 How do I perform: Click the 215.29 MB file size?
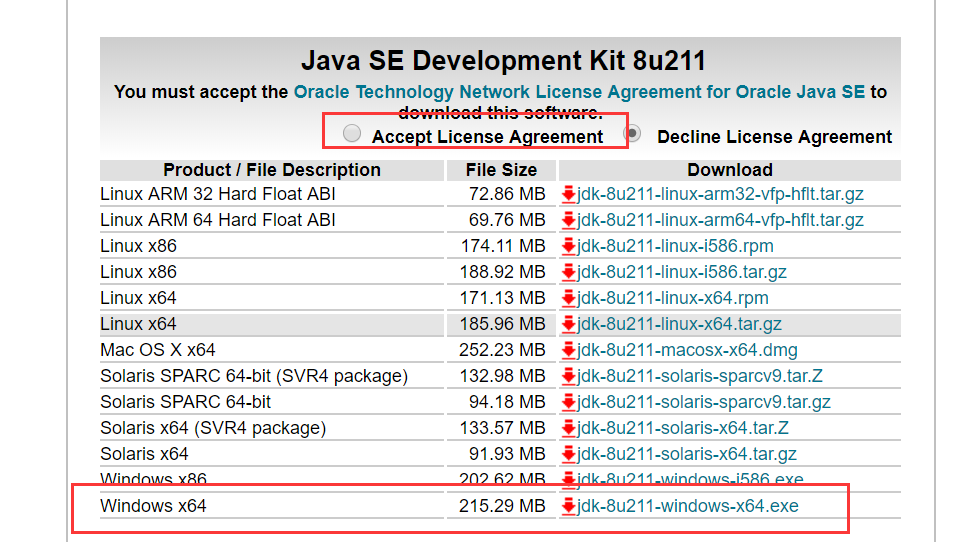(502, 507)
